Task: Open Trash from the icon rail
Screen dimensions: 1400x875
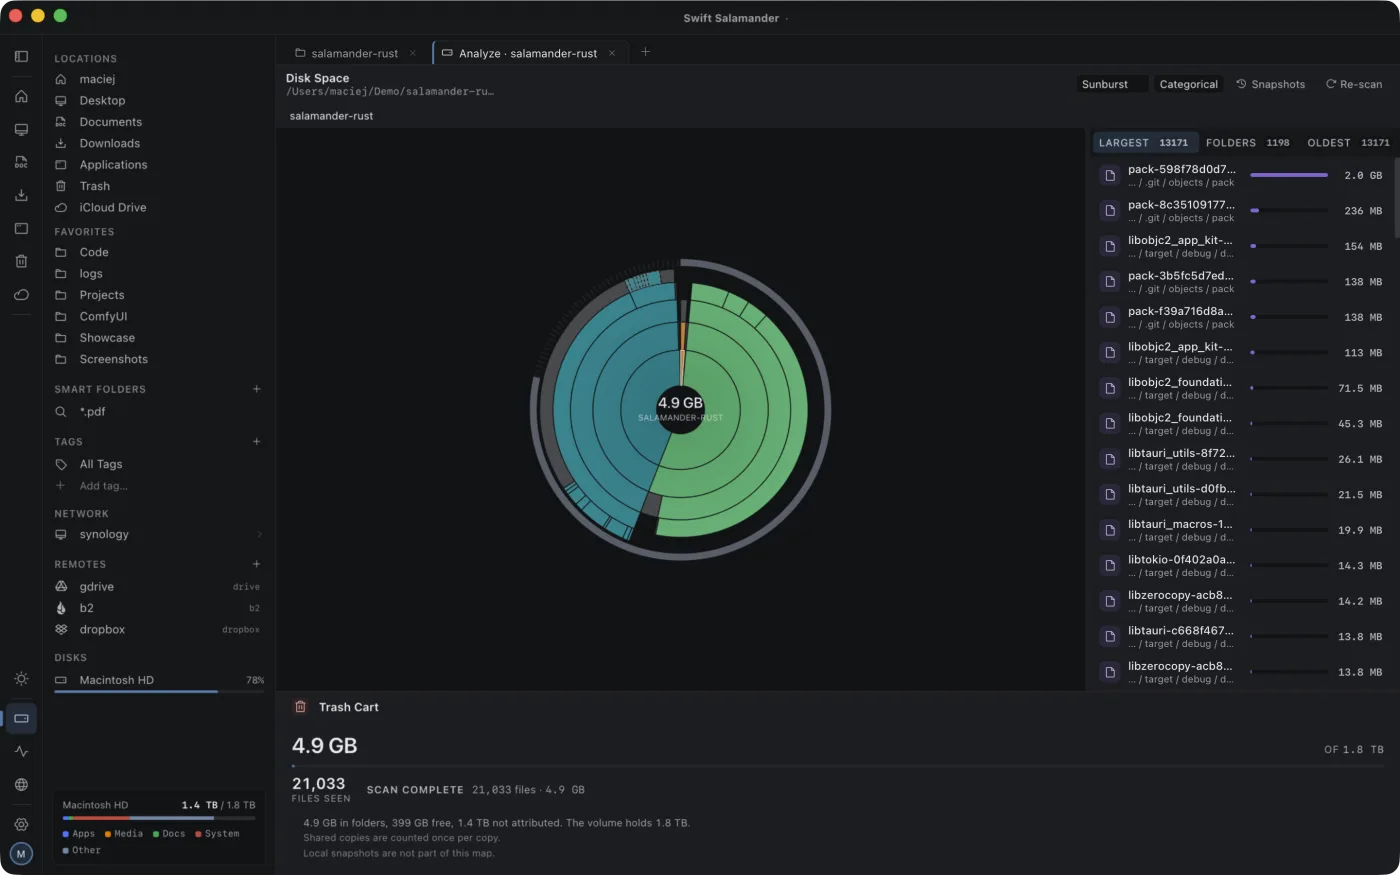Action: click(21, 261)
